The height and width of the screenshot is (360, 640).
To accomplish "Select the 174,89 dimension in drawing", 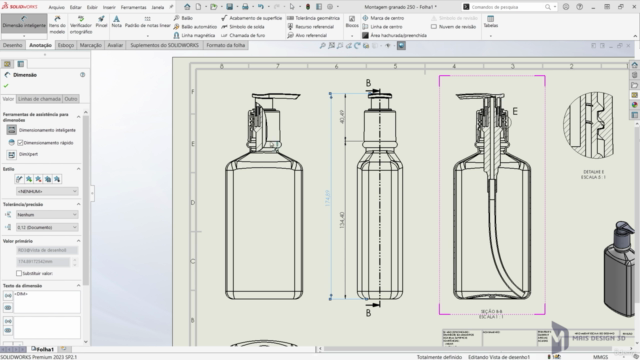I will (x=327, y=198).
